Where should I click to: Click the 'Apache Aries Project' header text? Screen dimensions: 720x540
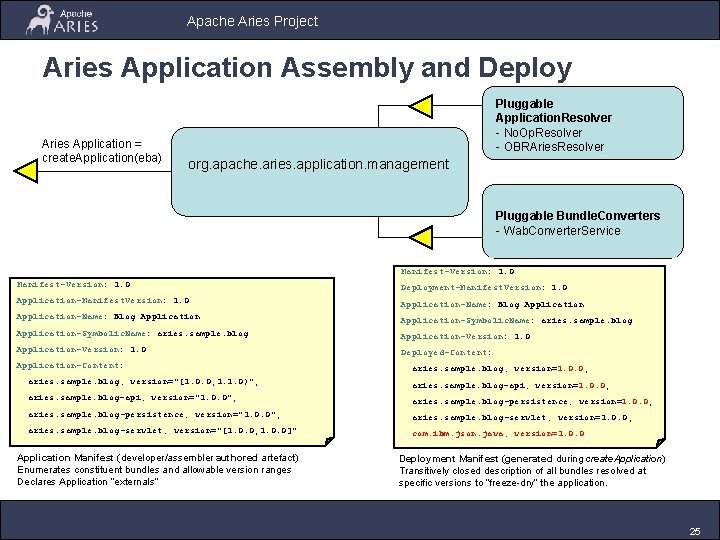[252, 21]
